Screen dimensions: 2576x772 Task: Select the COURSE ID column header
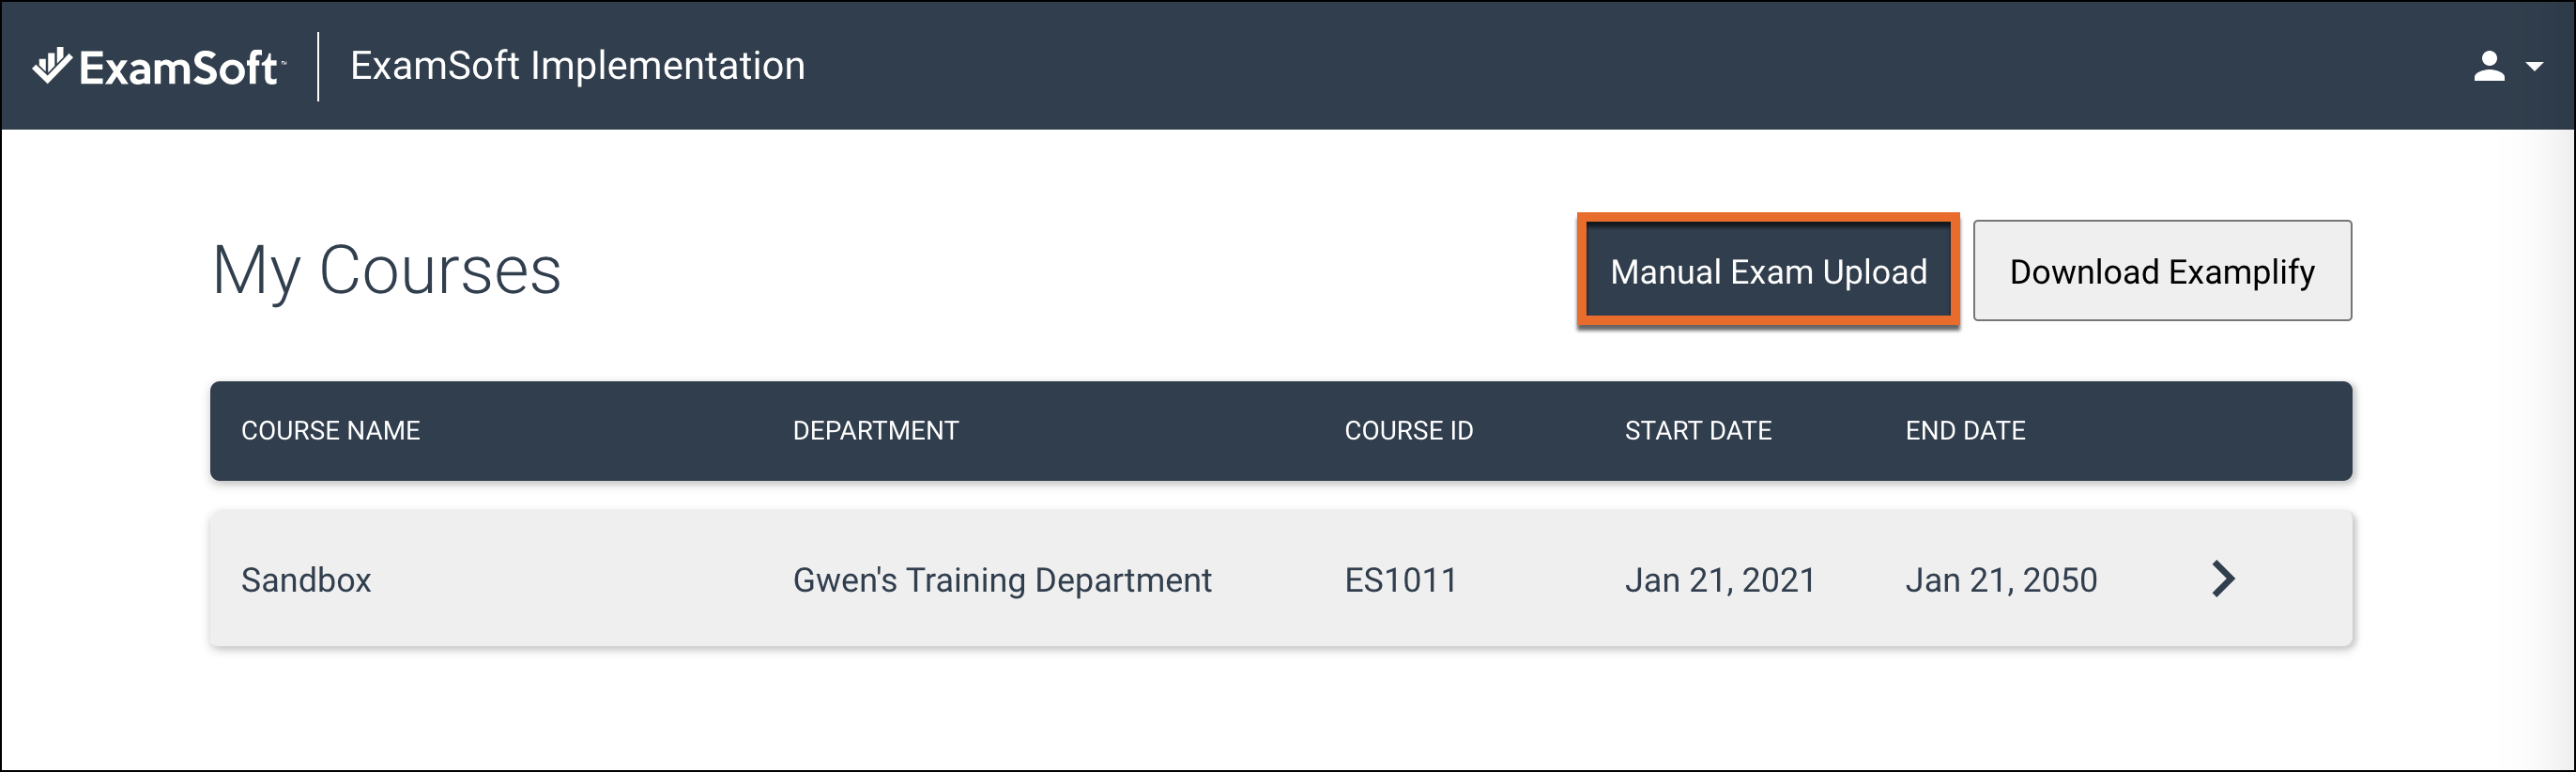coord(1408,431)
